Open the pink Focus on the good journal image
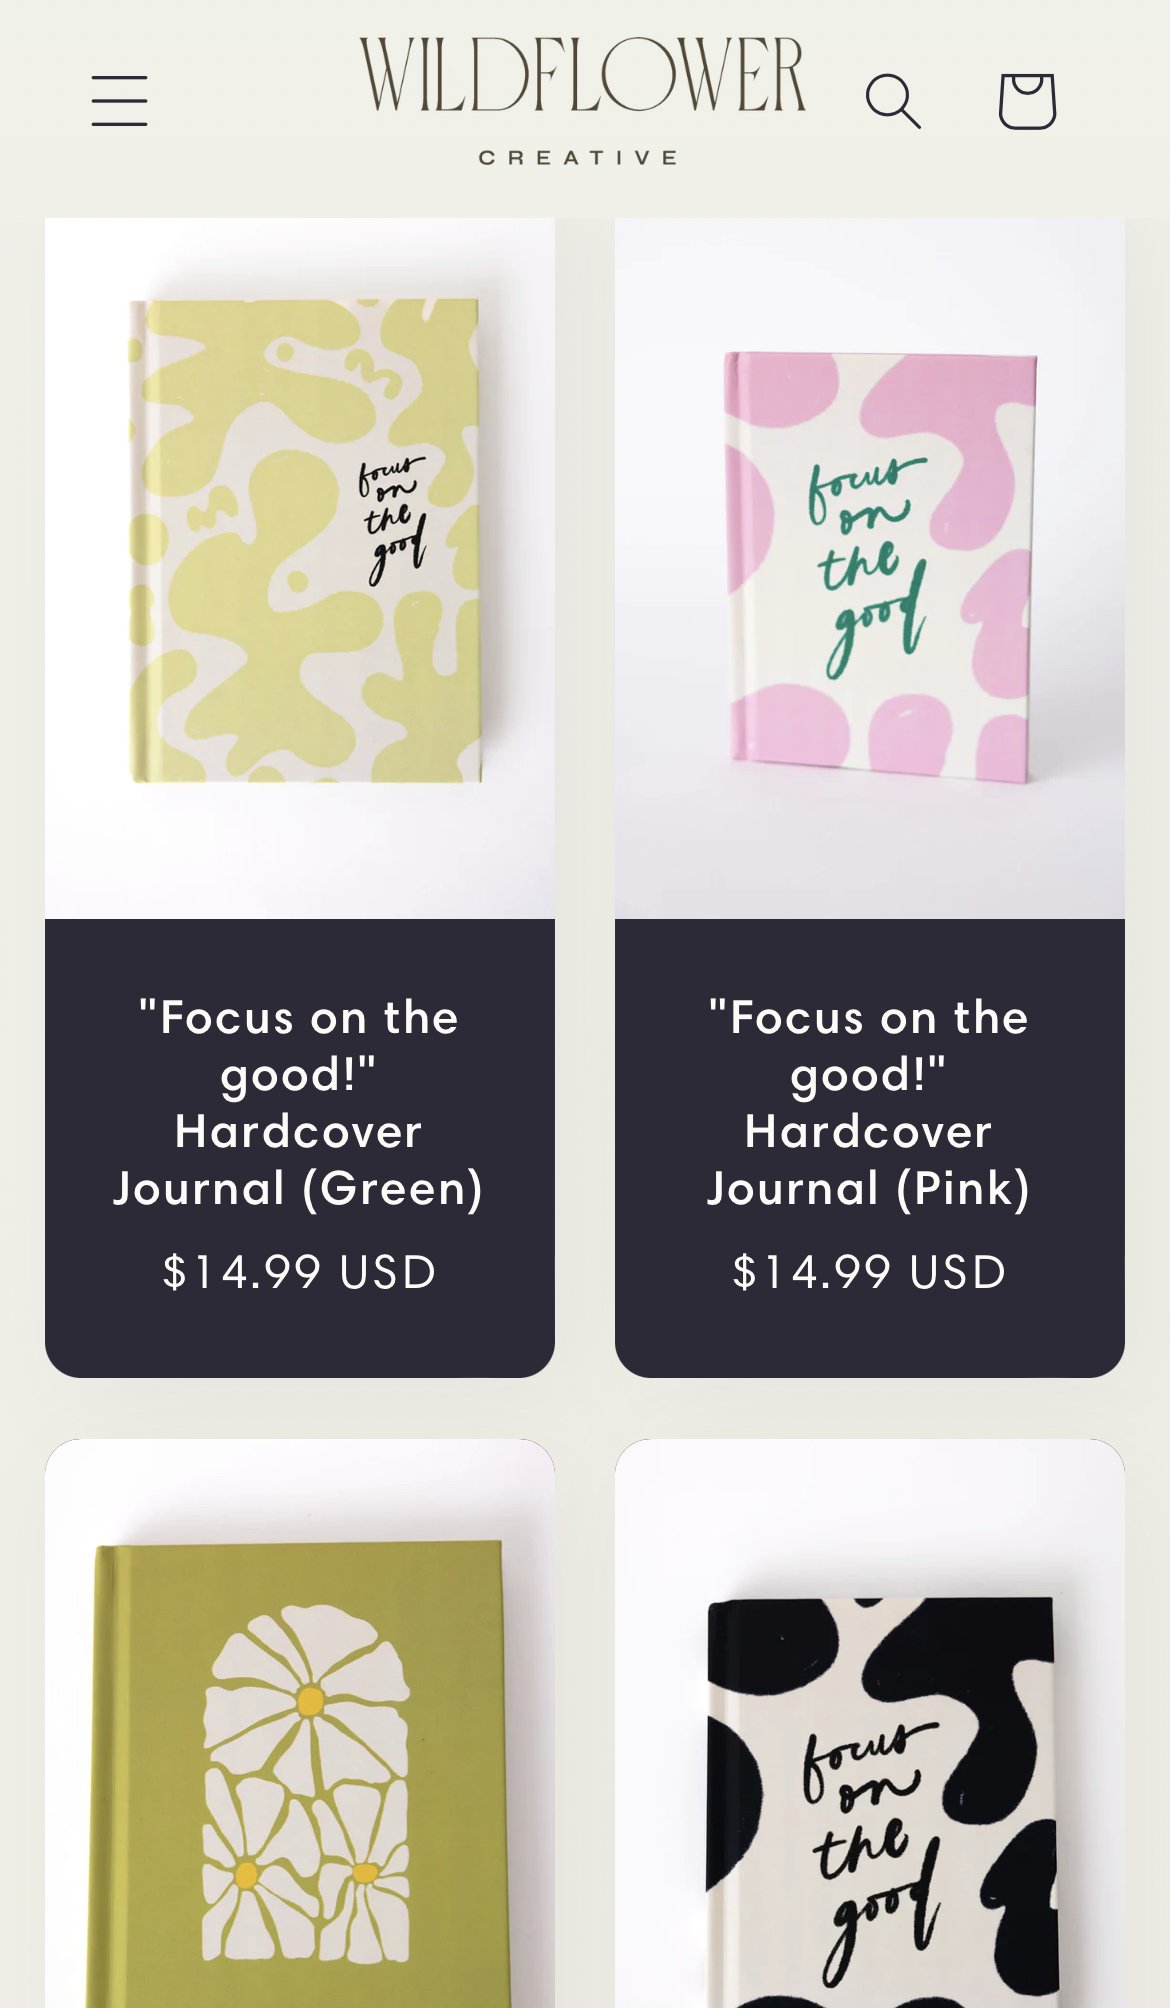 [x=870, y=568]
